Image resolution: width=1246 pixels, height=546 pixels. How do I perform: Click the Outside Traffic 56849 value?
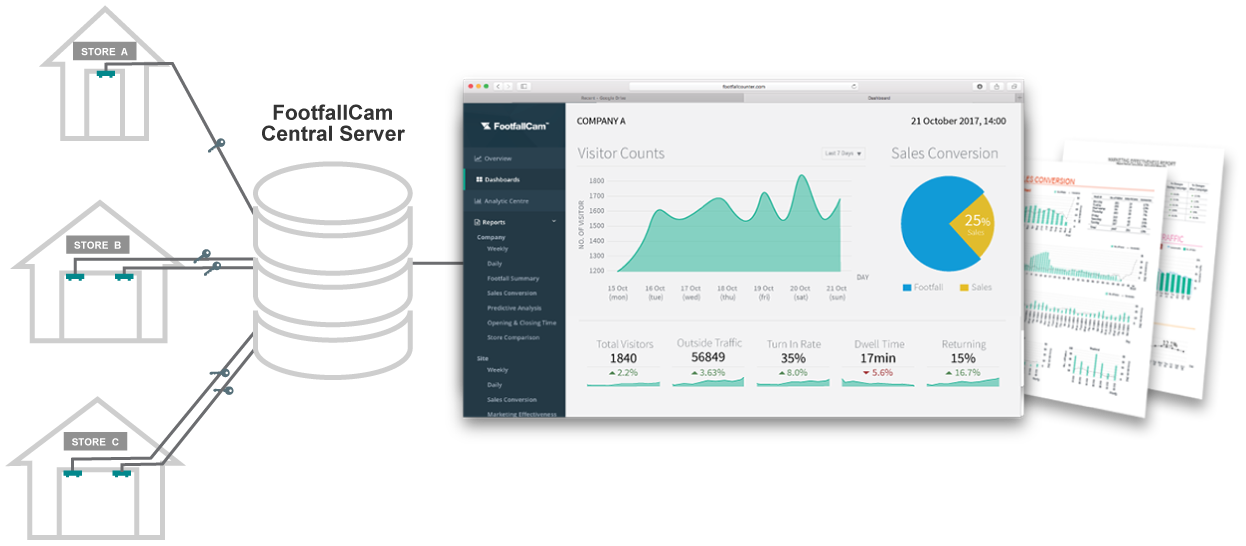pos(709,358)
